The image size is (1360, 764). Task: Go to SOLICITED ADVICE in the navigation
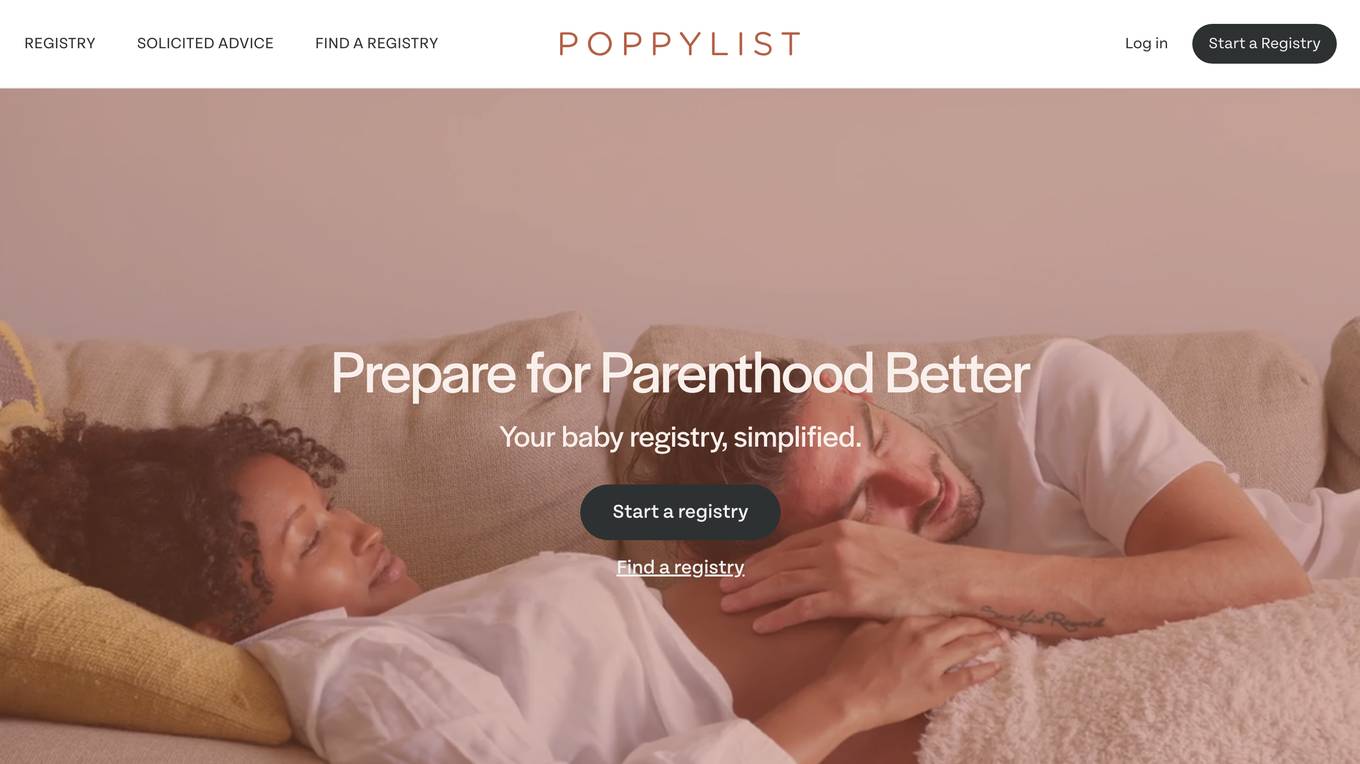pos(205,43)
